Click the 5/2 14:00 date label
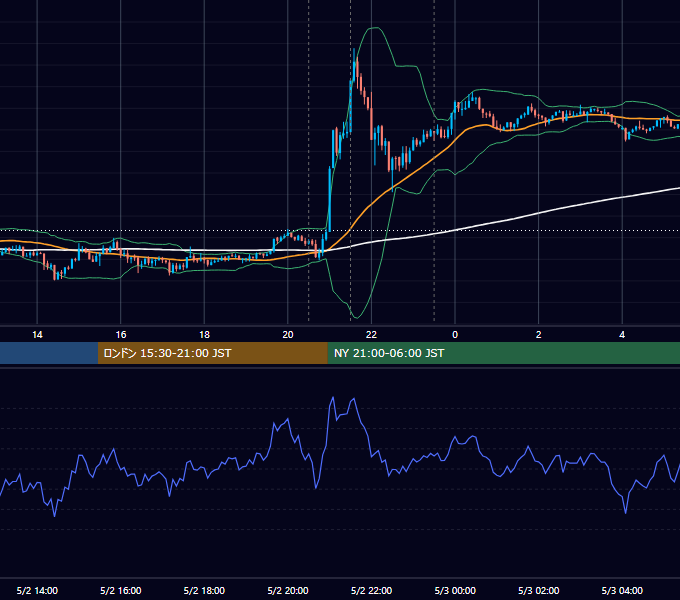 pyautogui.click(x=37, y=590)
